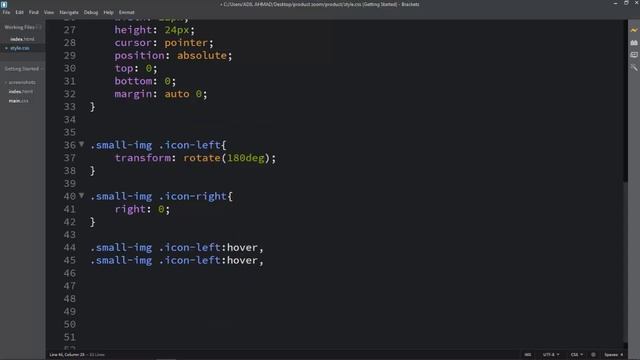Place cursor at end of line 45

click(x=264, y=260)
